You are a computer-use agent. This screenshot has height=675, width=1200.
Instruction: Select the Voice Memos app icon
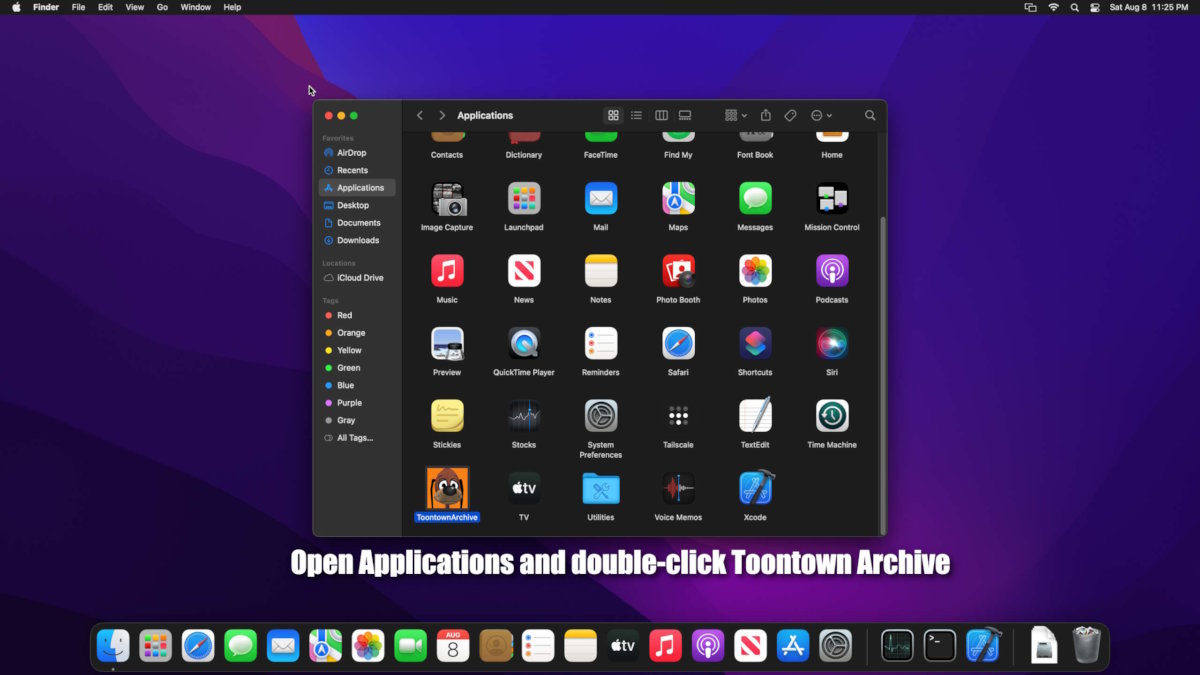tap(678, 488)
